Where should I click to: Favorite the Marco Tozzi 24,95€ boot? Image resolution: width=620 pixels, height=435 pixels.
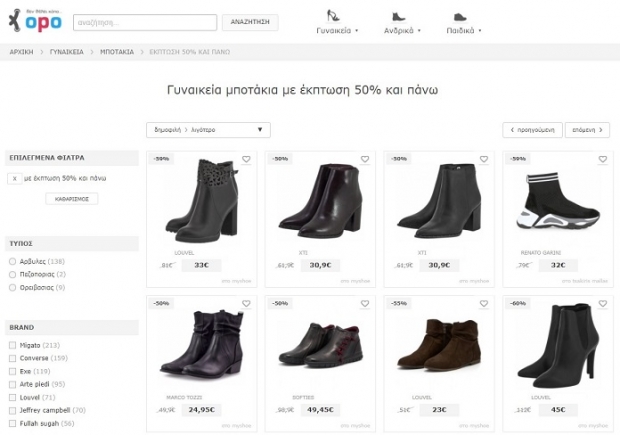246,303
